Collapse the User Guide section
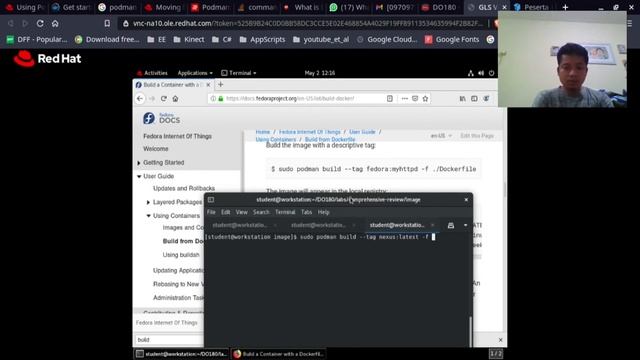Image resolution: width=640 pixels, height=360 pixels. [139, 176]
